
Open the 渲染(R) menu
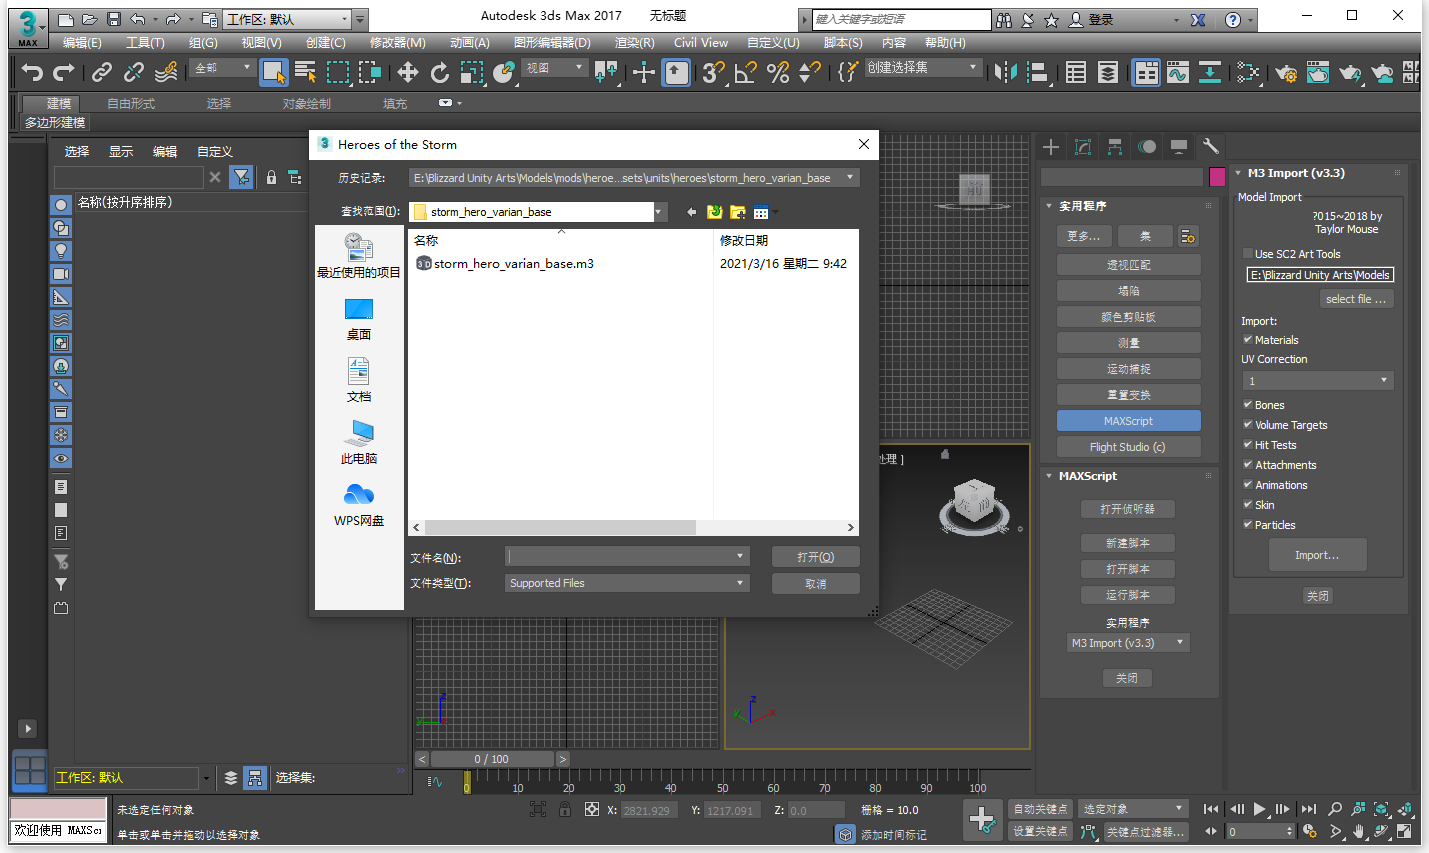tap(634, 43)
